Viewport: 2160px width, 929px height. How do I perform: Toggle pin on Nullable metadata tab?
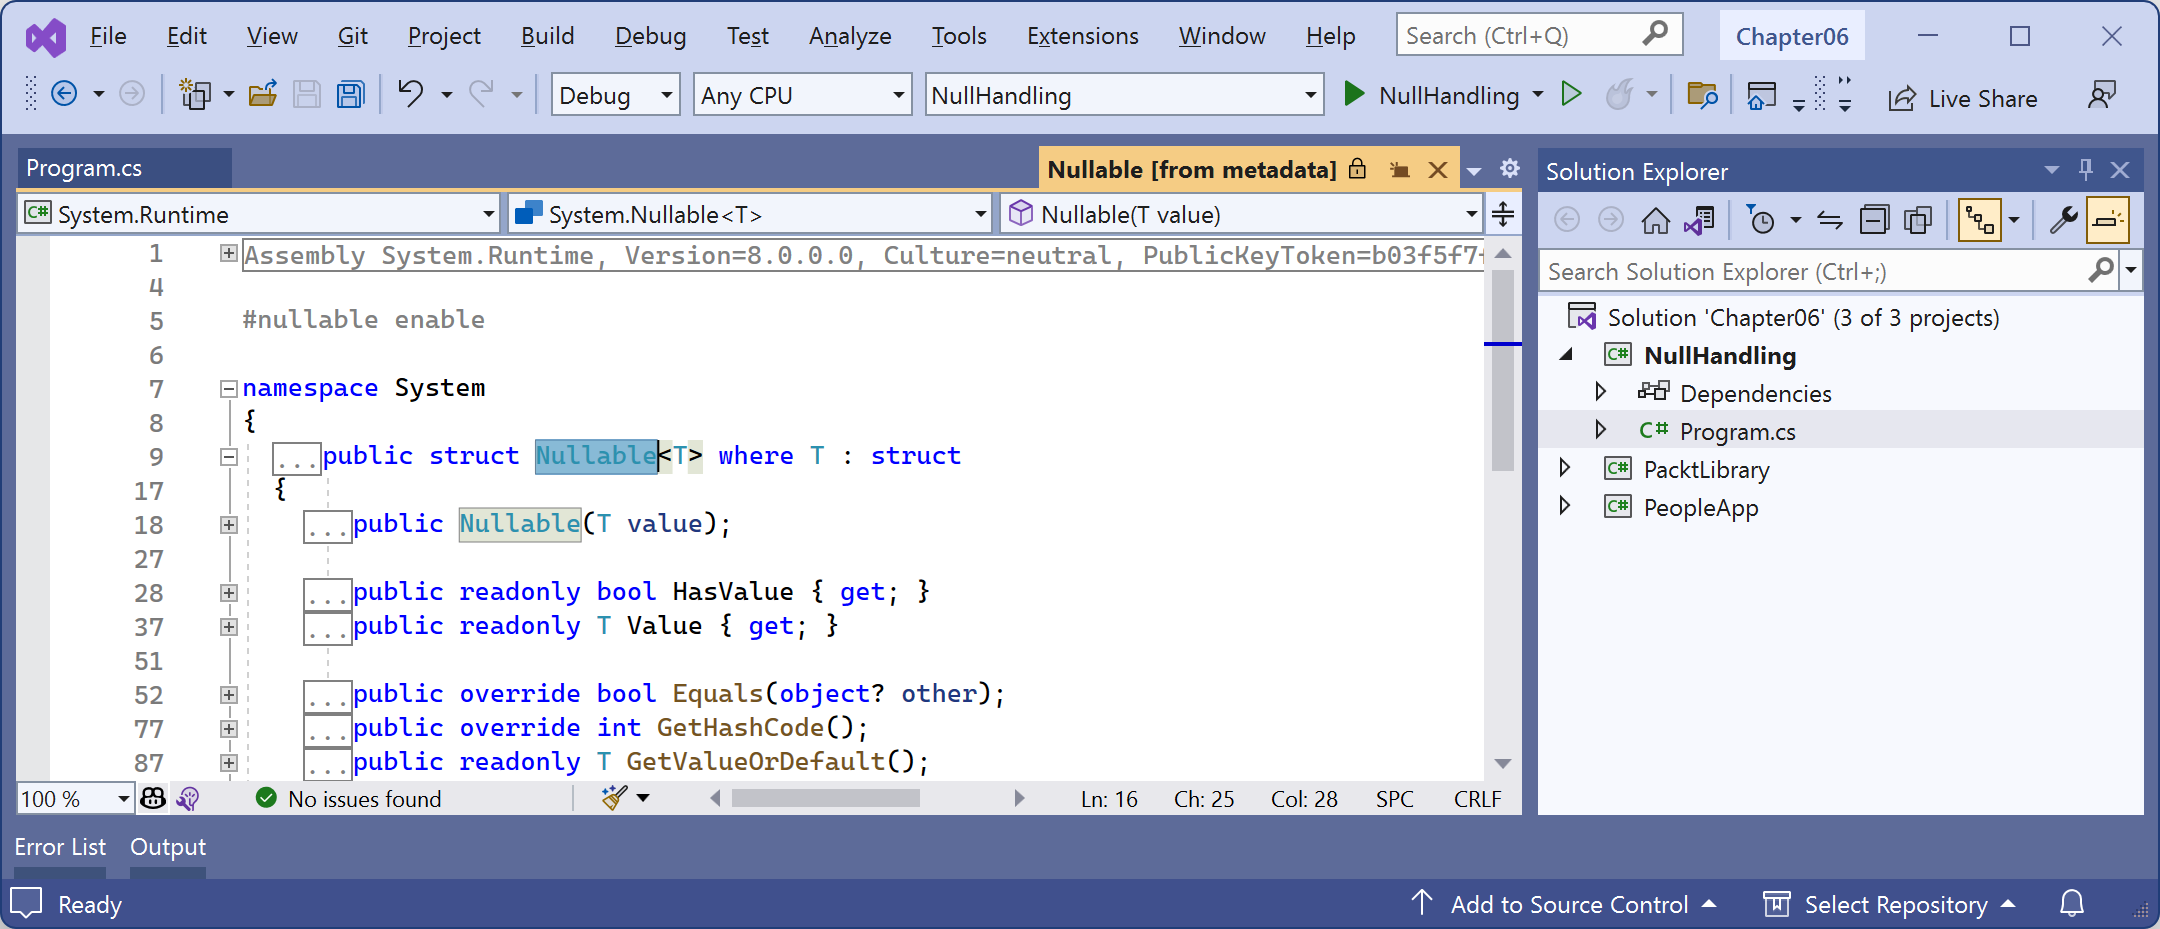[x=1399, y=170]
